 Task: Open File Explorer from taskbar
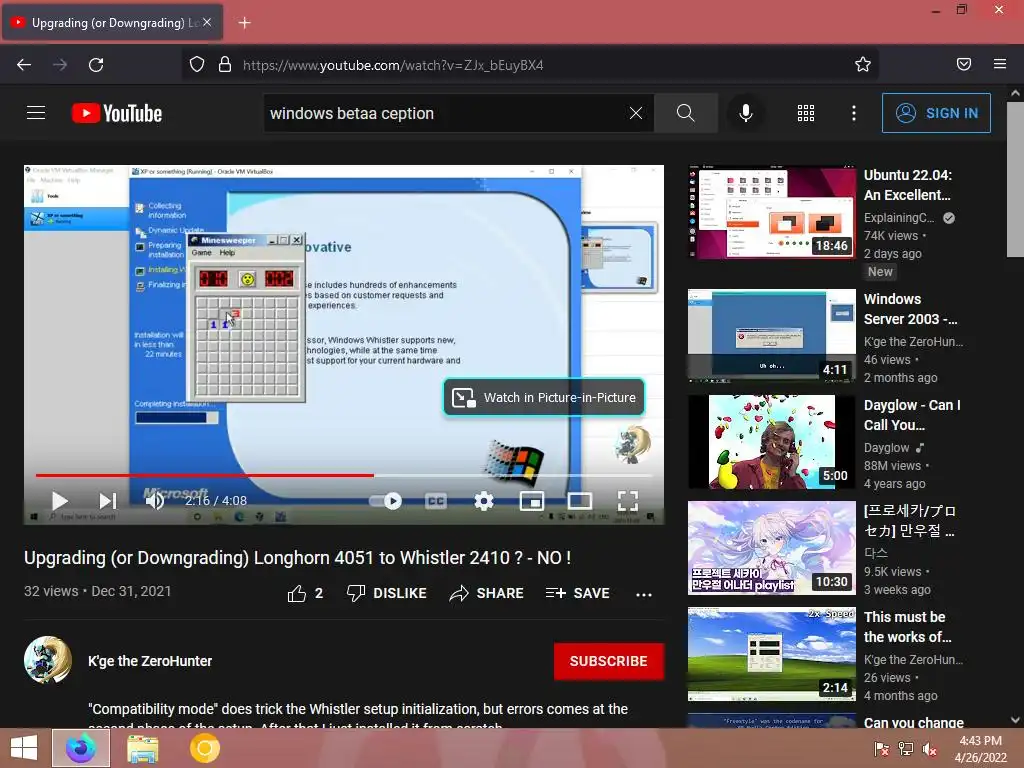(x=142, y=748)
